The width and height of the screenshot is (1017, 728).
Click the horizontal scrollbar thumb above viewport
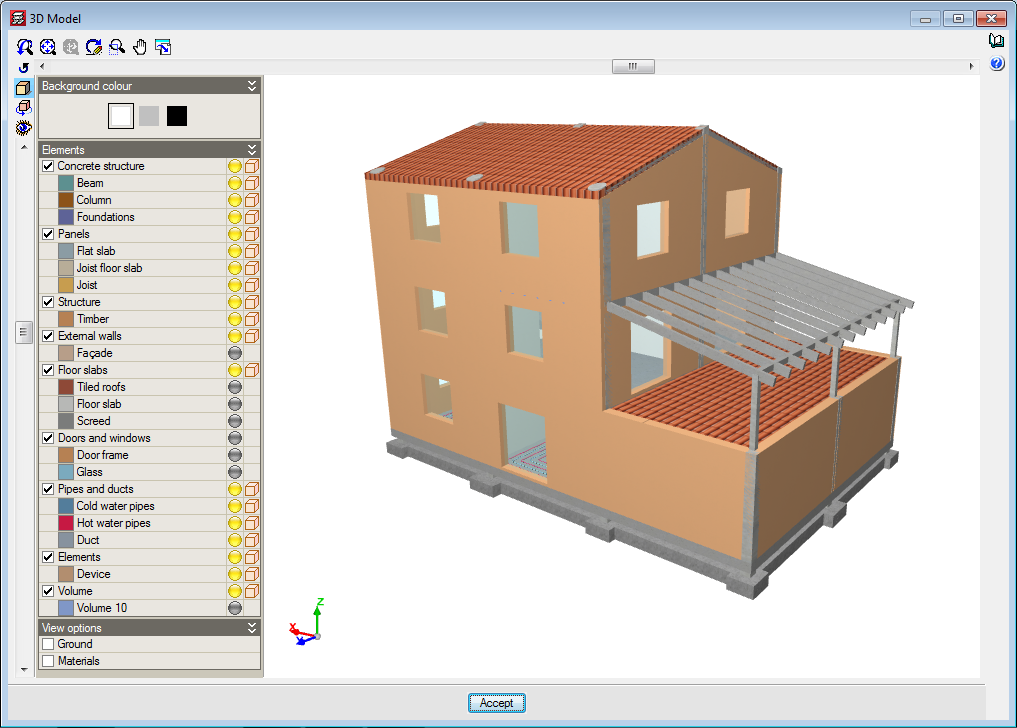(633, 66)
